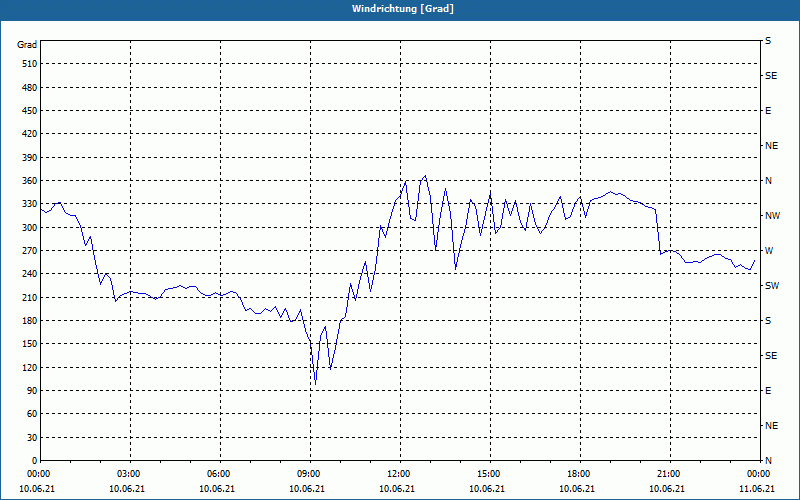Click the N compass label level with 360

click(x=768, y=181)
